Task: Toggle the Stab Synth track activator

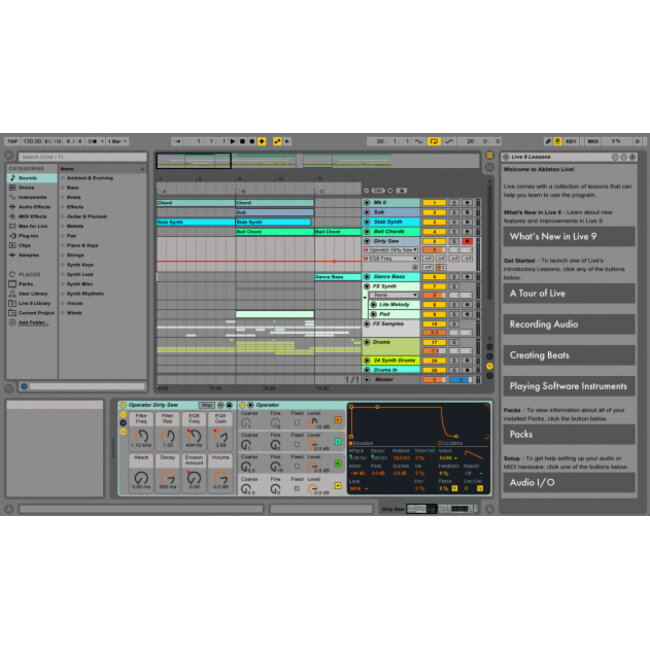Action: tap(434, 222)
